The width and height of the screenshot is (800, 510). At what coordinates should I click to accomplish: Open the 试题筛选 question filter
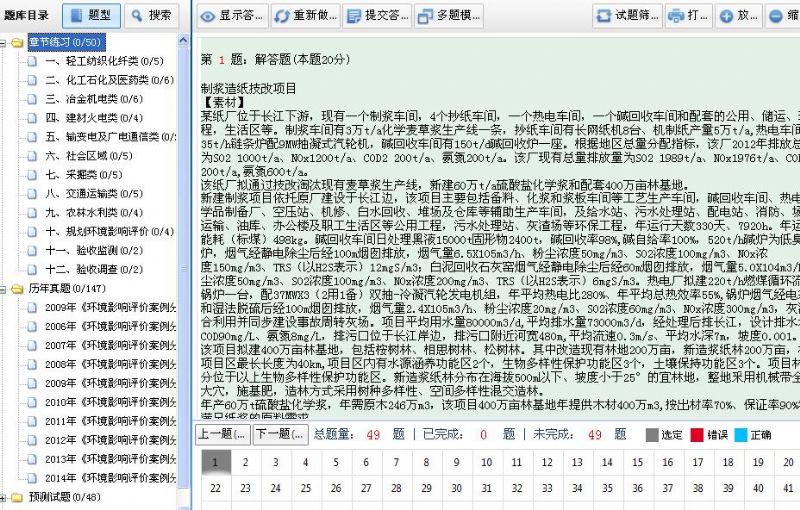click(626, 16)
